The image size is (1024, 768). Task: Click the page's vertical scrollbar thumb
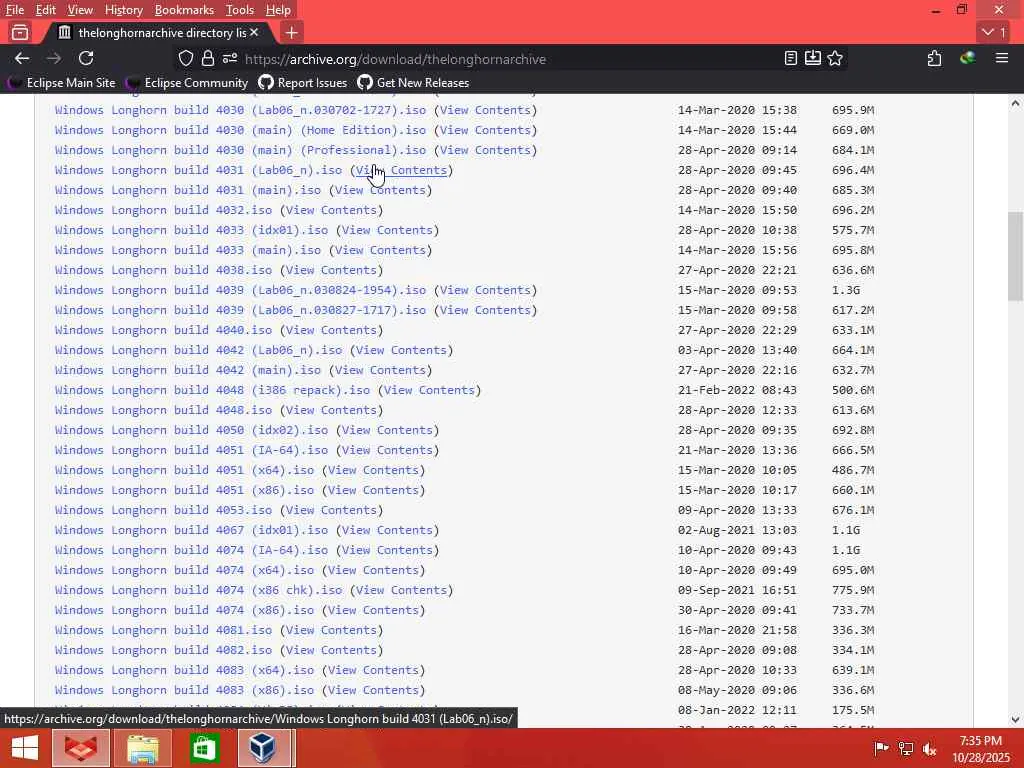1015,255
